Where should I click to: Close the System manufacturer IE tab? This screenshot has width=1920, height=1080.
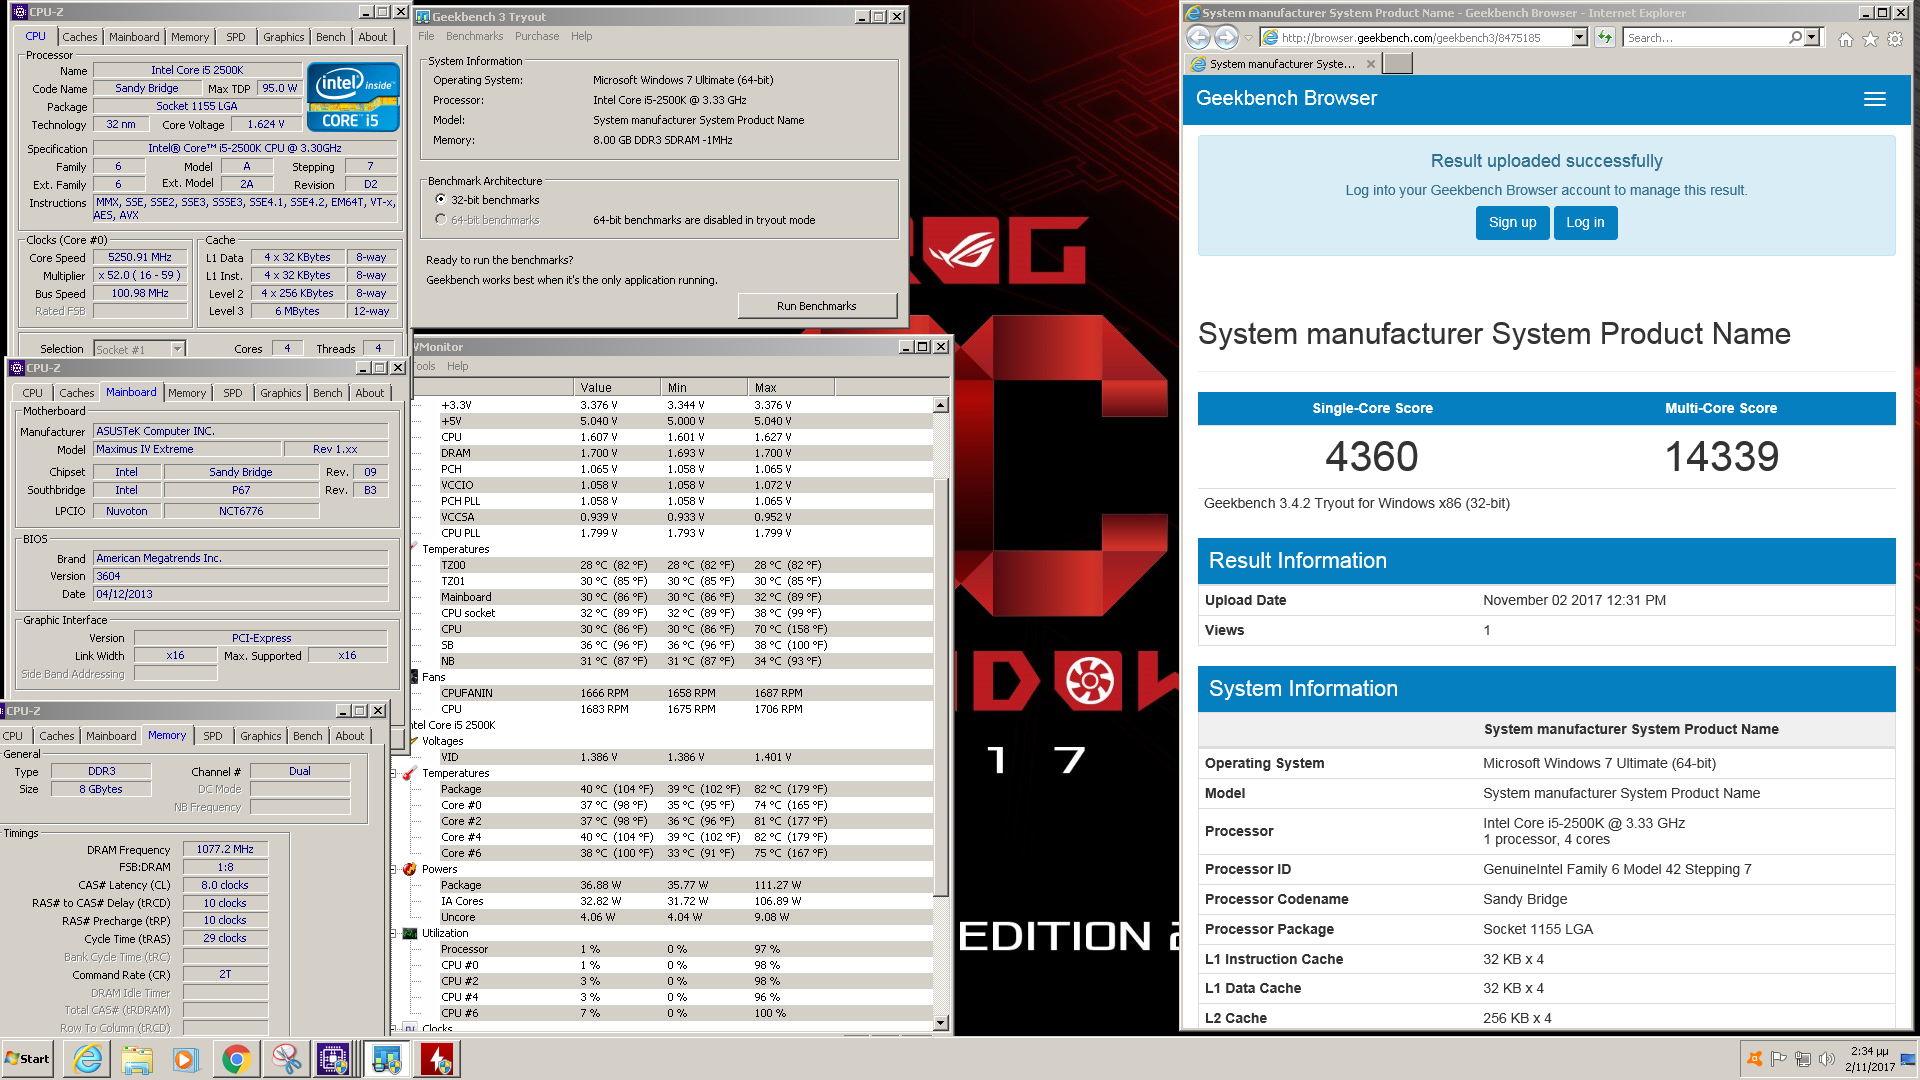tap(1370, 64)
